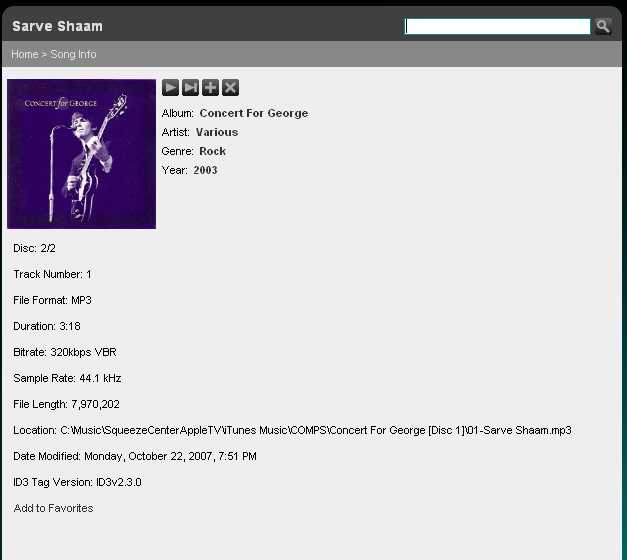Viewport: 627px width, 560px height.
Task: Select the Song Info breadcrumb item
Action: coord(73,54)
